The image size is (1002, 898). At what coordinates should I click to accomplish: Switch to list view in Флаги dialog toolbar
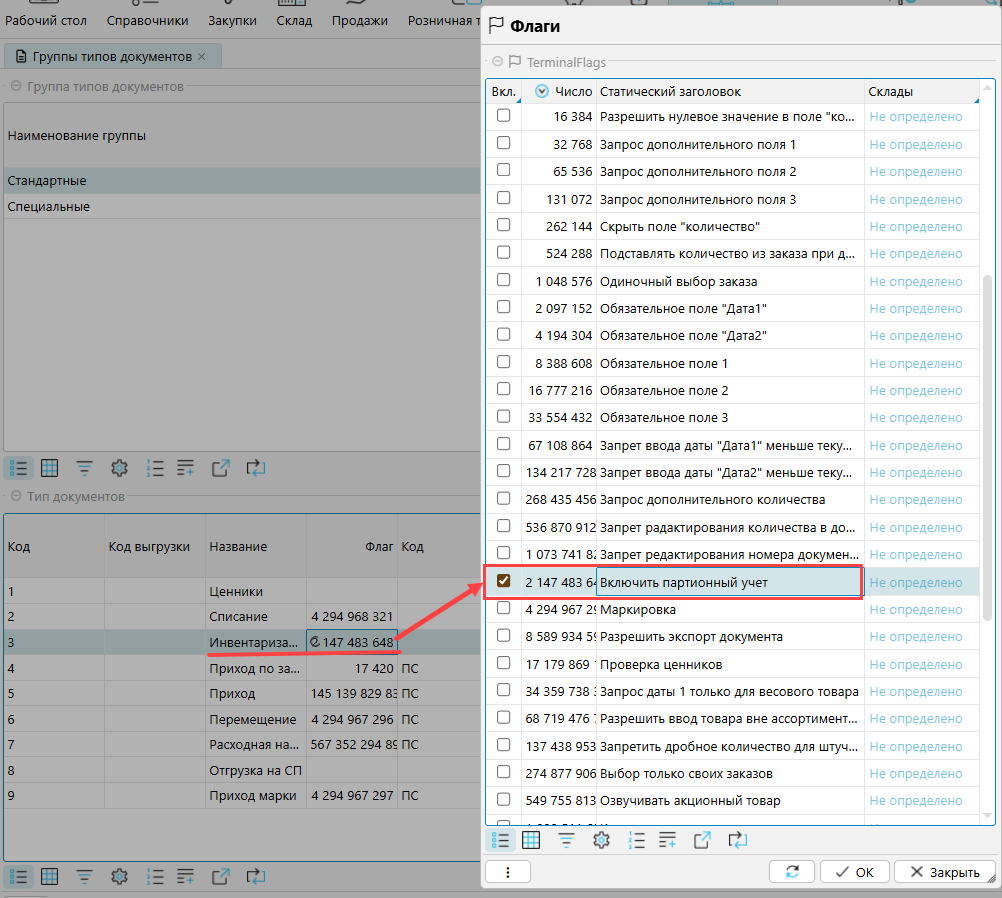tap(502, 840)
